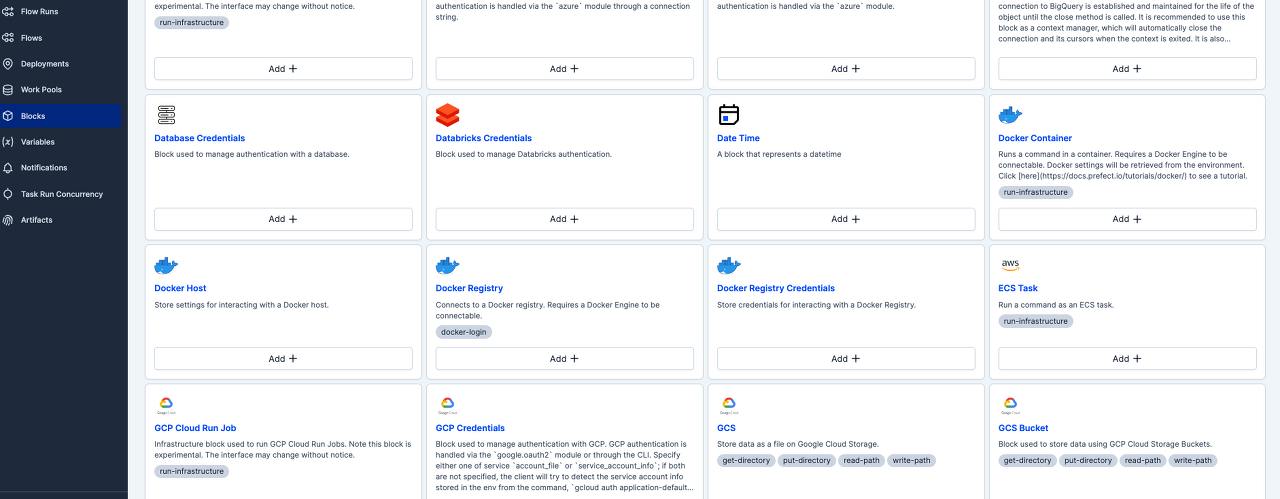
Task: Click the GCP Credentials Google Cloud logo
Action: click(447, 405)
